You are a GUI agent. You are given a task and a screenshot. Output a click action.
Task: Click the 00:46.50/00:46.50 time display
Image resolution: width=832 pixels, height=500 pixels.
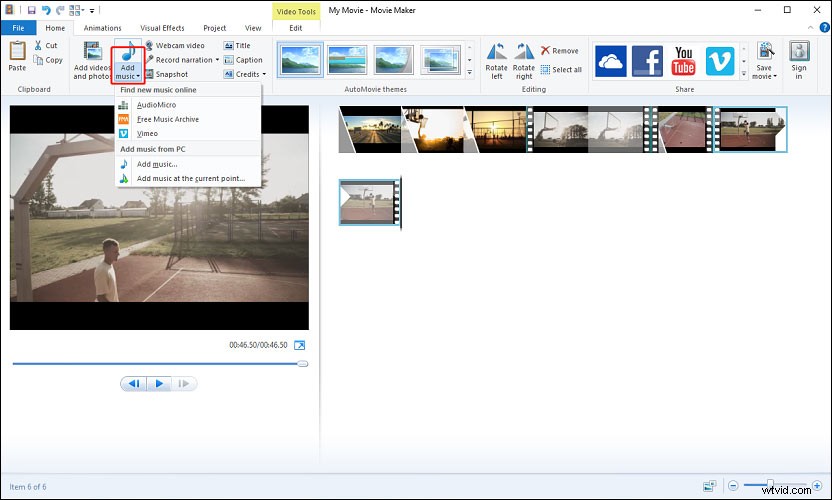point(258,345)
